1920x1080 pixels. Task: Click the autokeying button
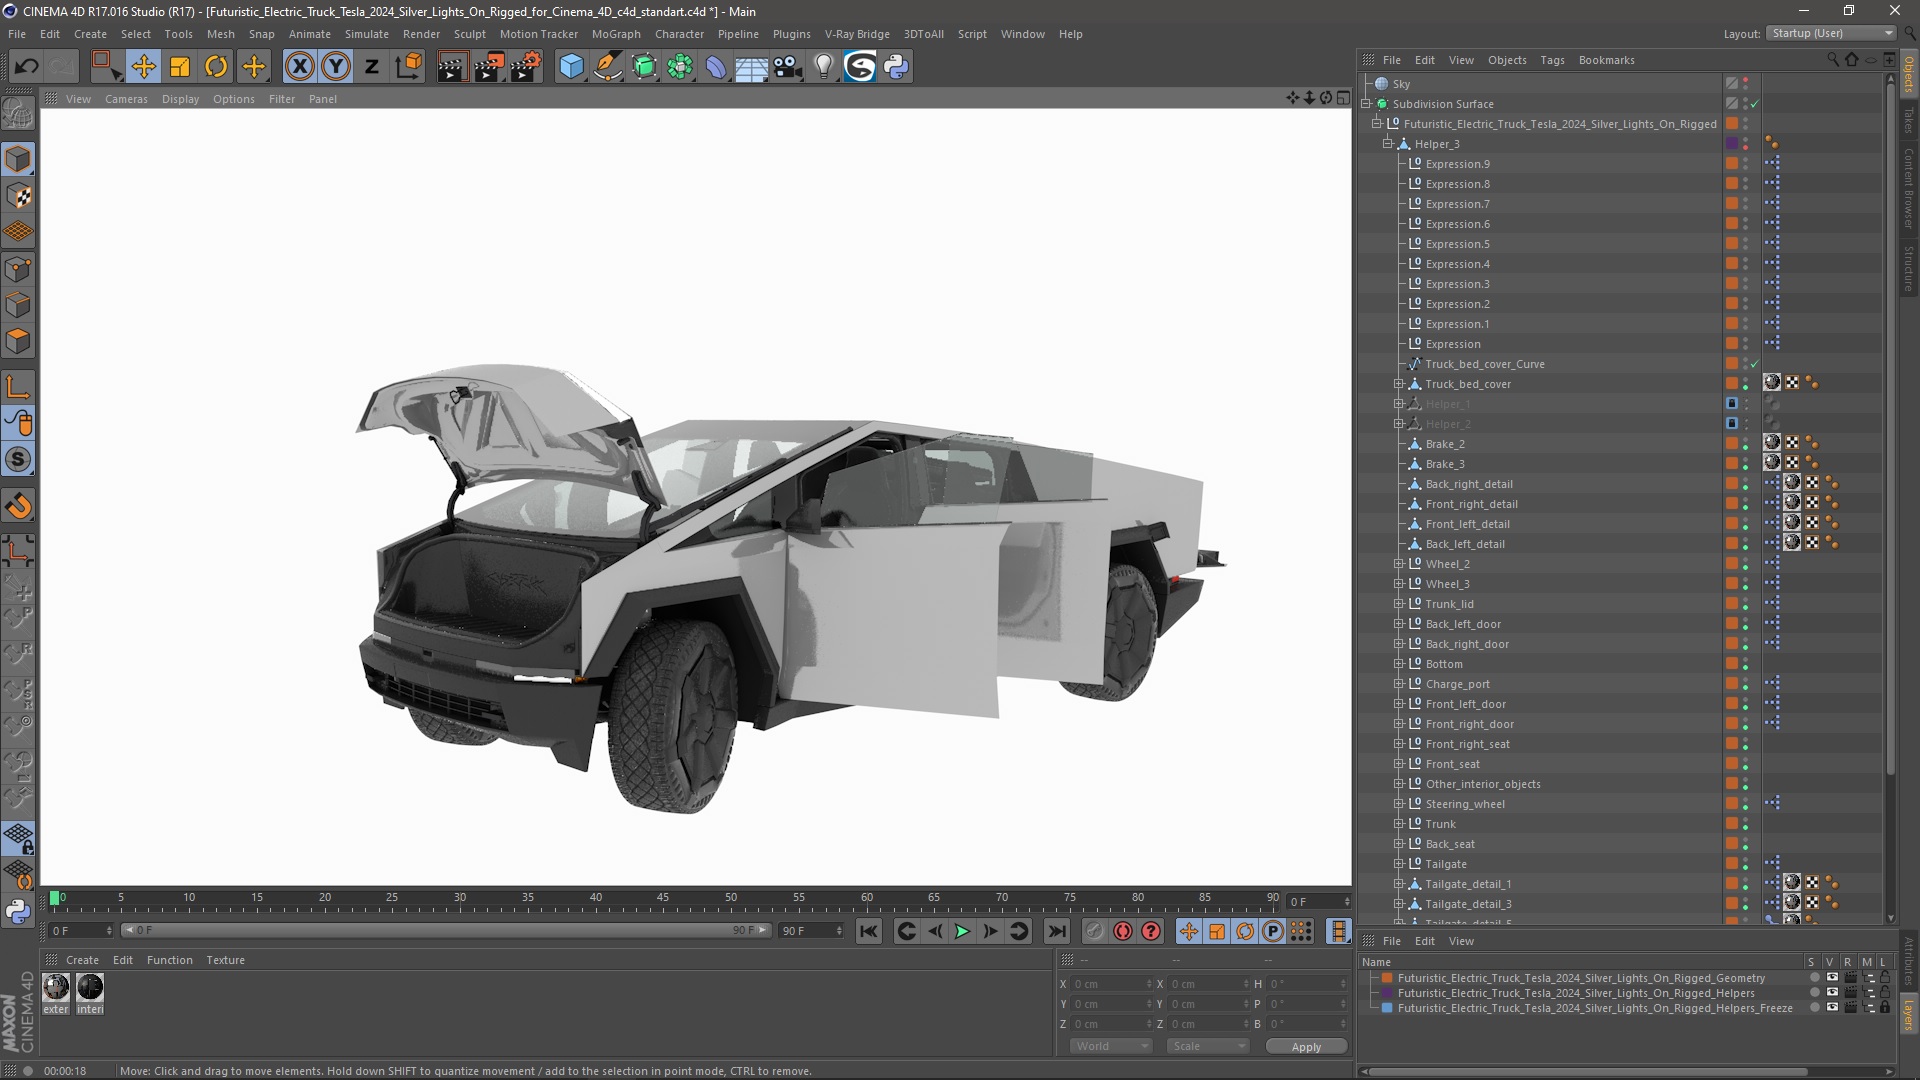coord(1123,932)
